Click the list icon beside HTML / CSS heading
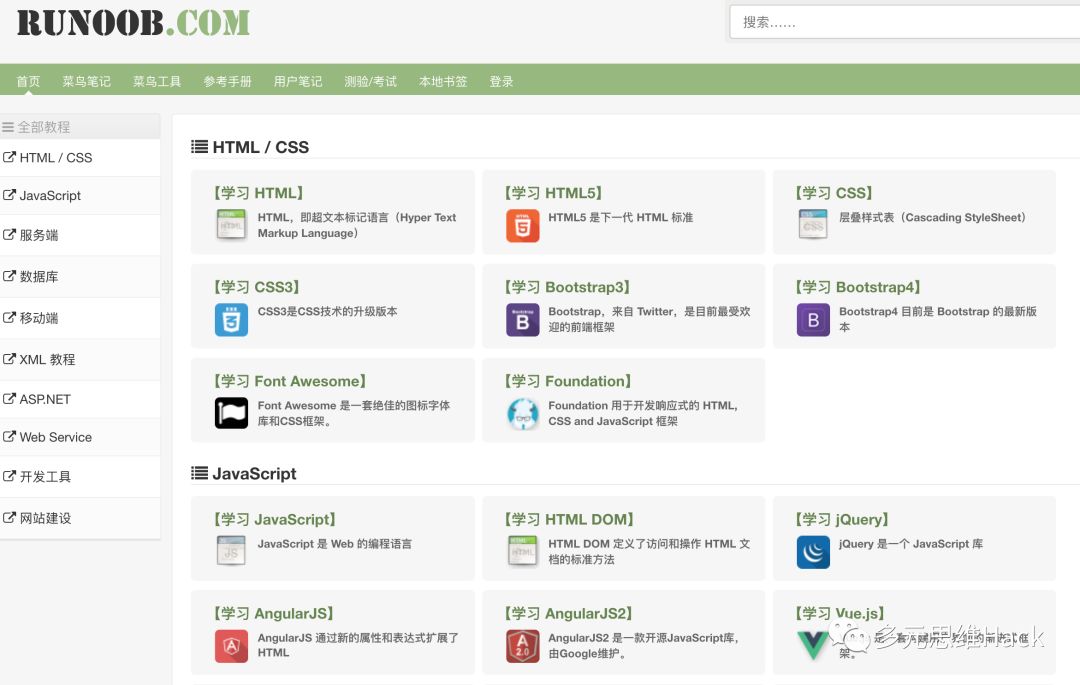 pyautogui.click(x=200, y=147)
